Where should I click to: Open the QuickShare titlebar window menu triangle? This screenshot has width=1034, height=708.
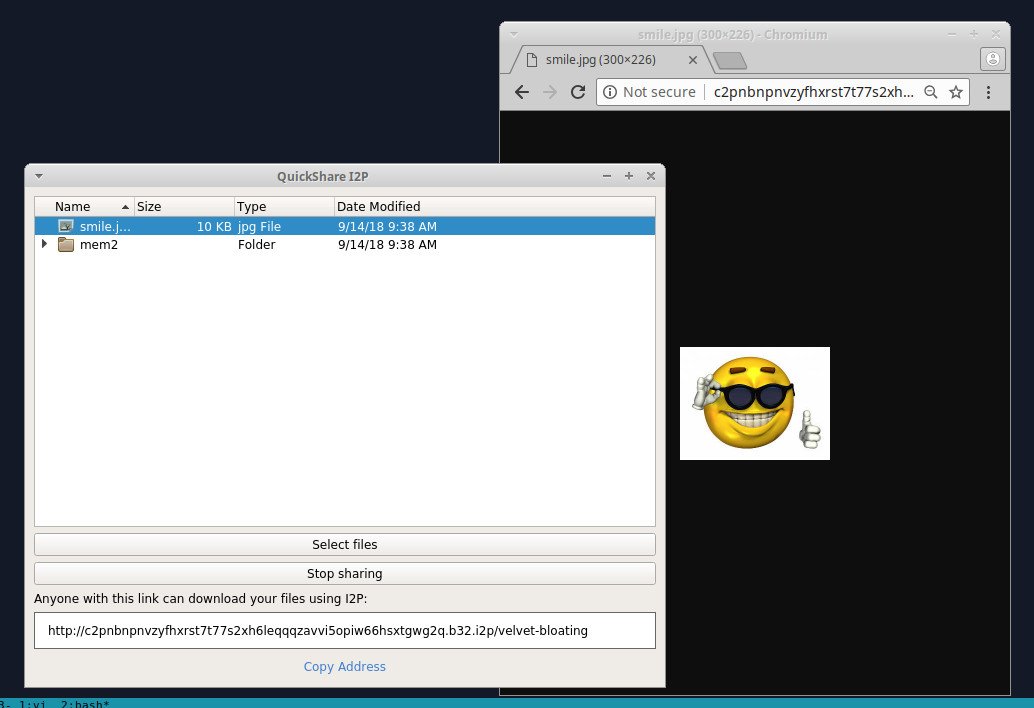tap(38, 175)
